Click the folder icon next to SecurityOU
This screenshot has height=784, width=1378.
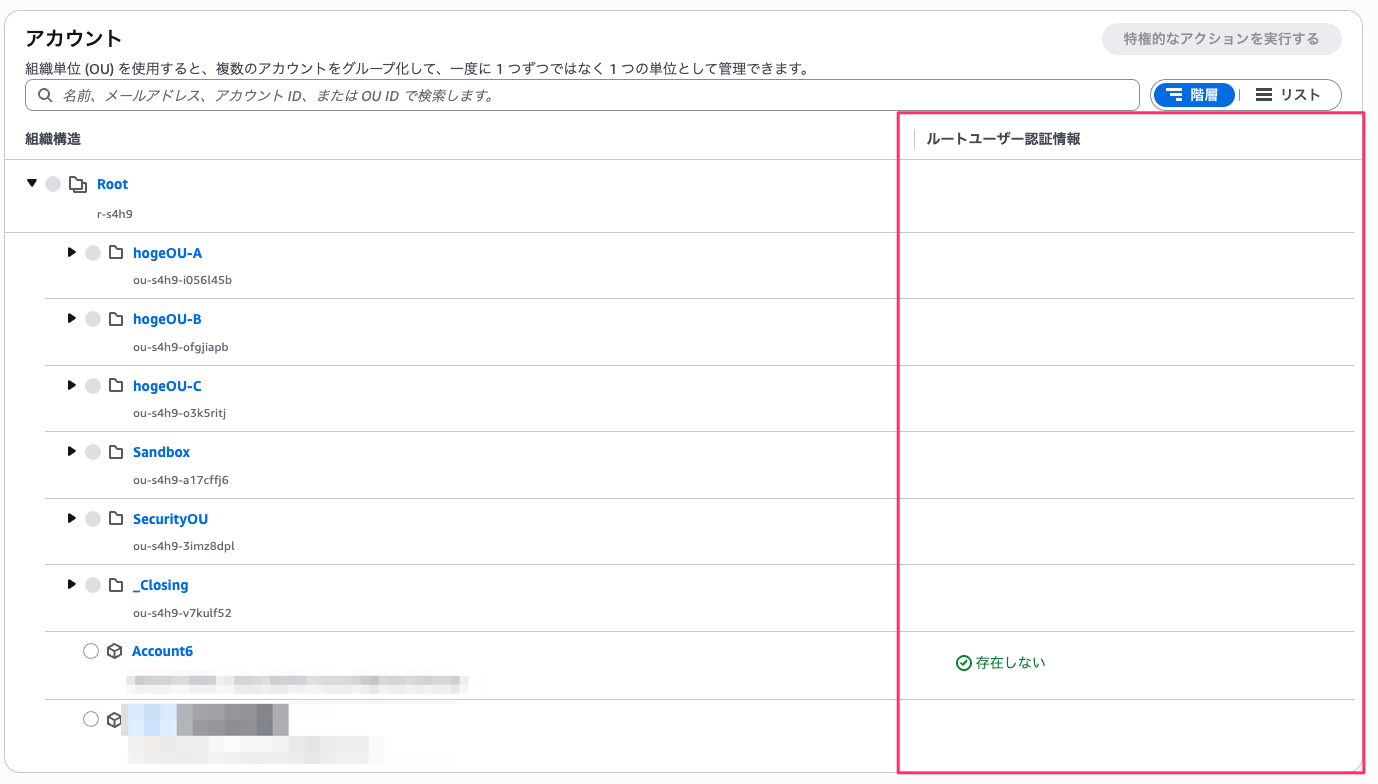pyautogui.click(x=115, y=519)
